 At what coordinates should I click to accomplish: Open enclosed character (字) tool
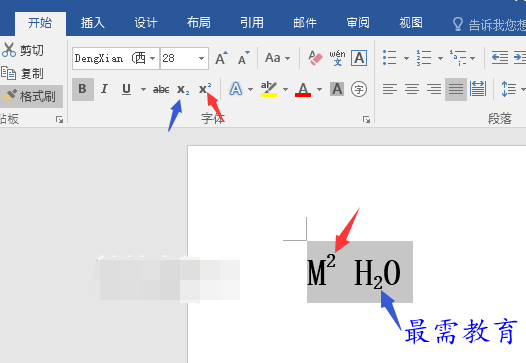tap(359, 89)
